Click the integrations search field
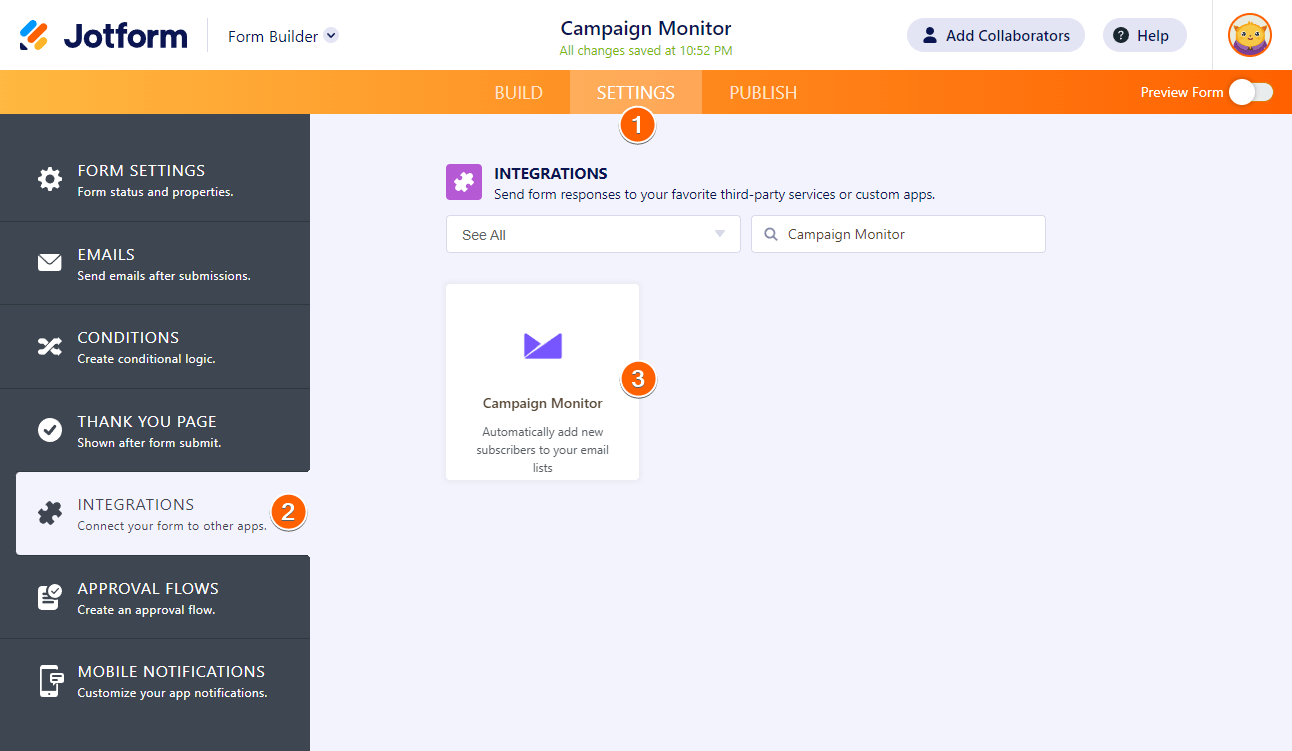1292x751 pixels. (898, 234)
